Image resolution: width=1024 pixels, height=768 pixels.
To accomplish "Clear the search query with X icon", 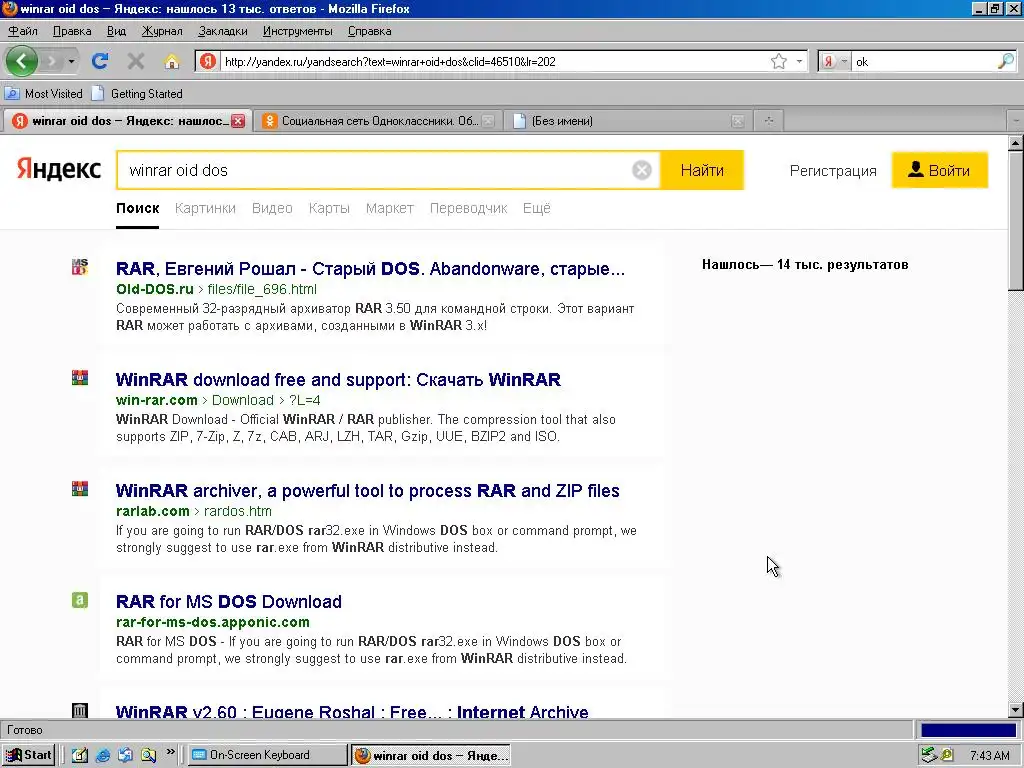I will coord(641,170).
